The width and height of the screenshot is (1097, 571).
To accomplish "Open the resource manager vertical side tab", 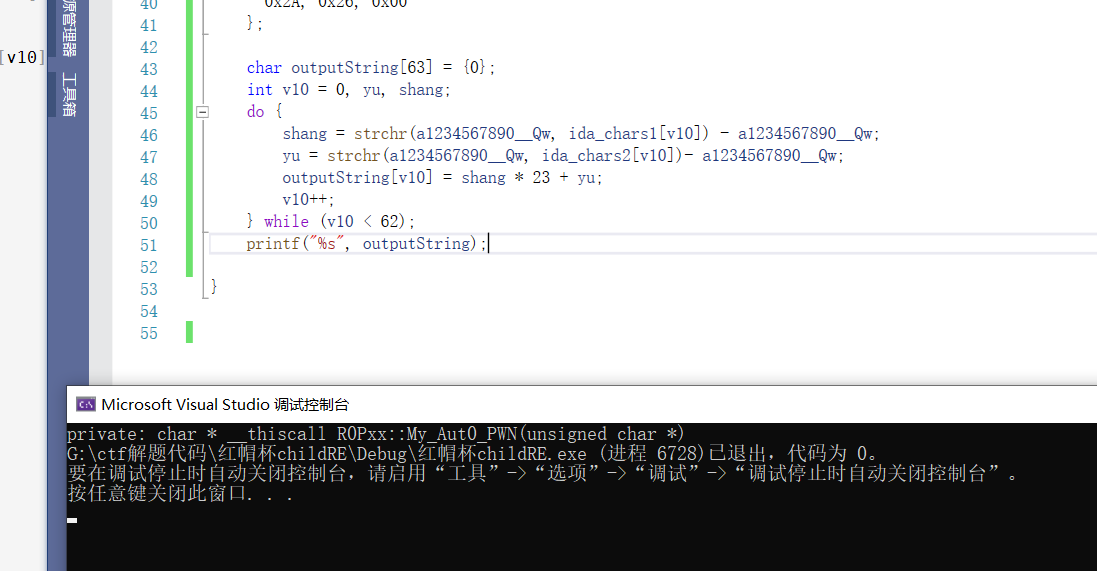I will point(69,28).
